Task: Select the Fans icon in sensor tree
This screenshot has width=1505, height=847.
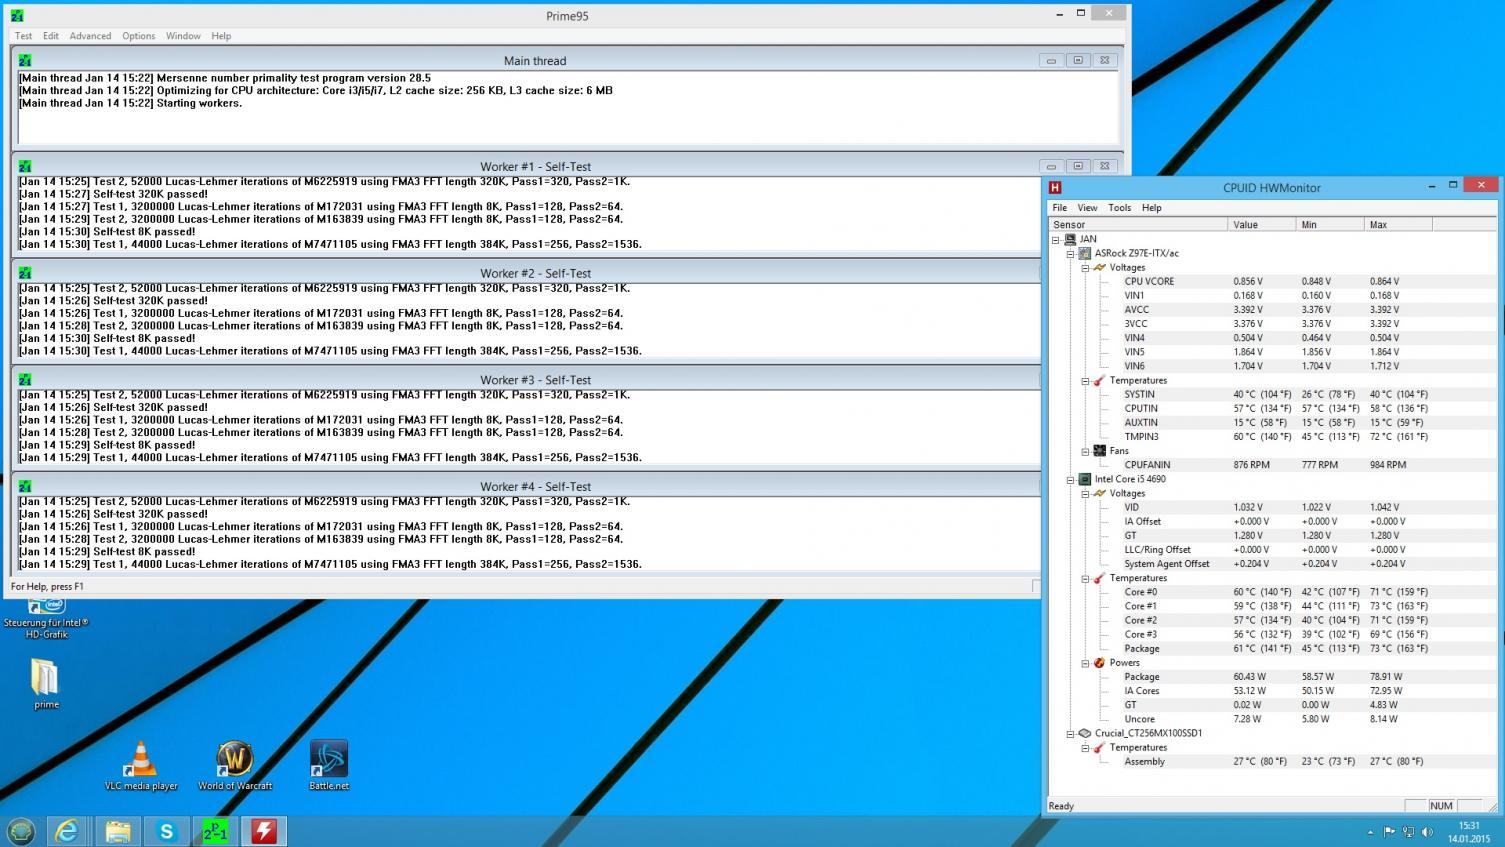Action: point(1099,451)
